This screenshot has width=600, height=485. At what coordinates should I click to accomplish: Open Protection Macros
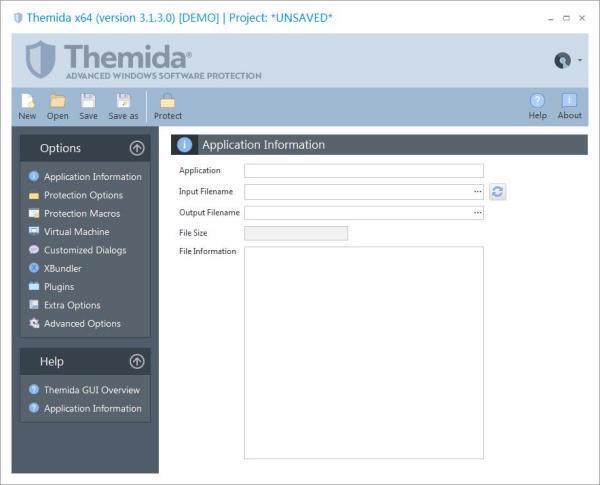(82, 213)
